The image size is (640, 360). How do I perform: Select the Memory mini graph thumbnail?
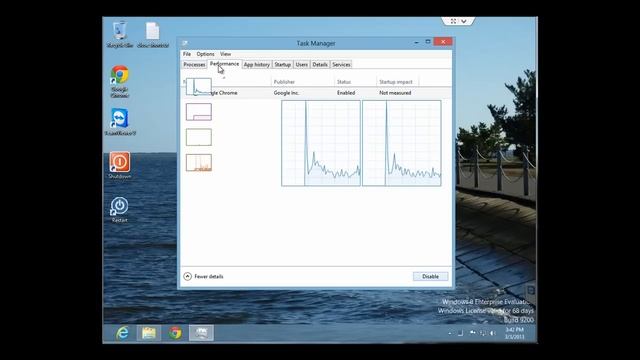[199, 112]
